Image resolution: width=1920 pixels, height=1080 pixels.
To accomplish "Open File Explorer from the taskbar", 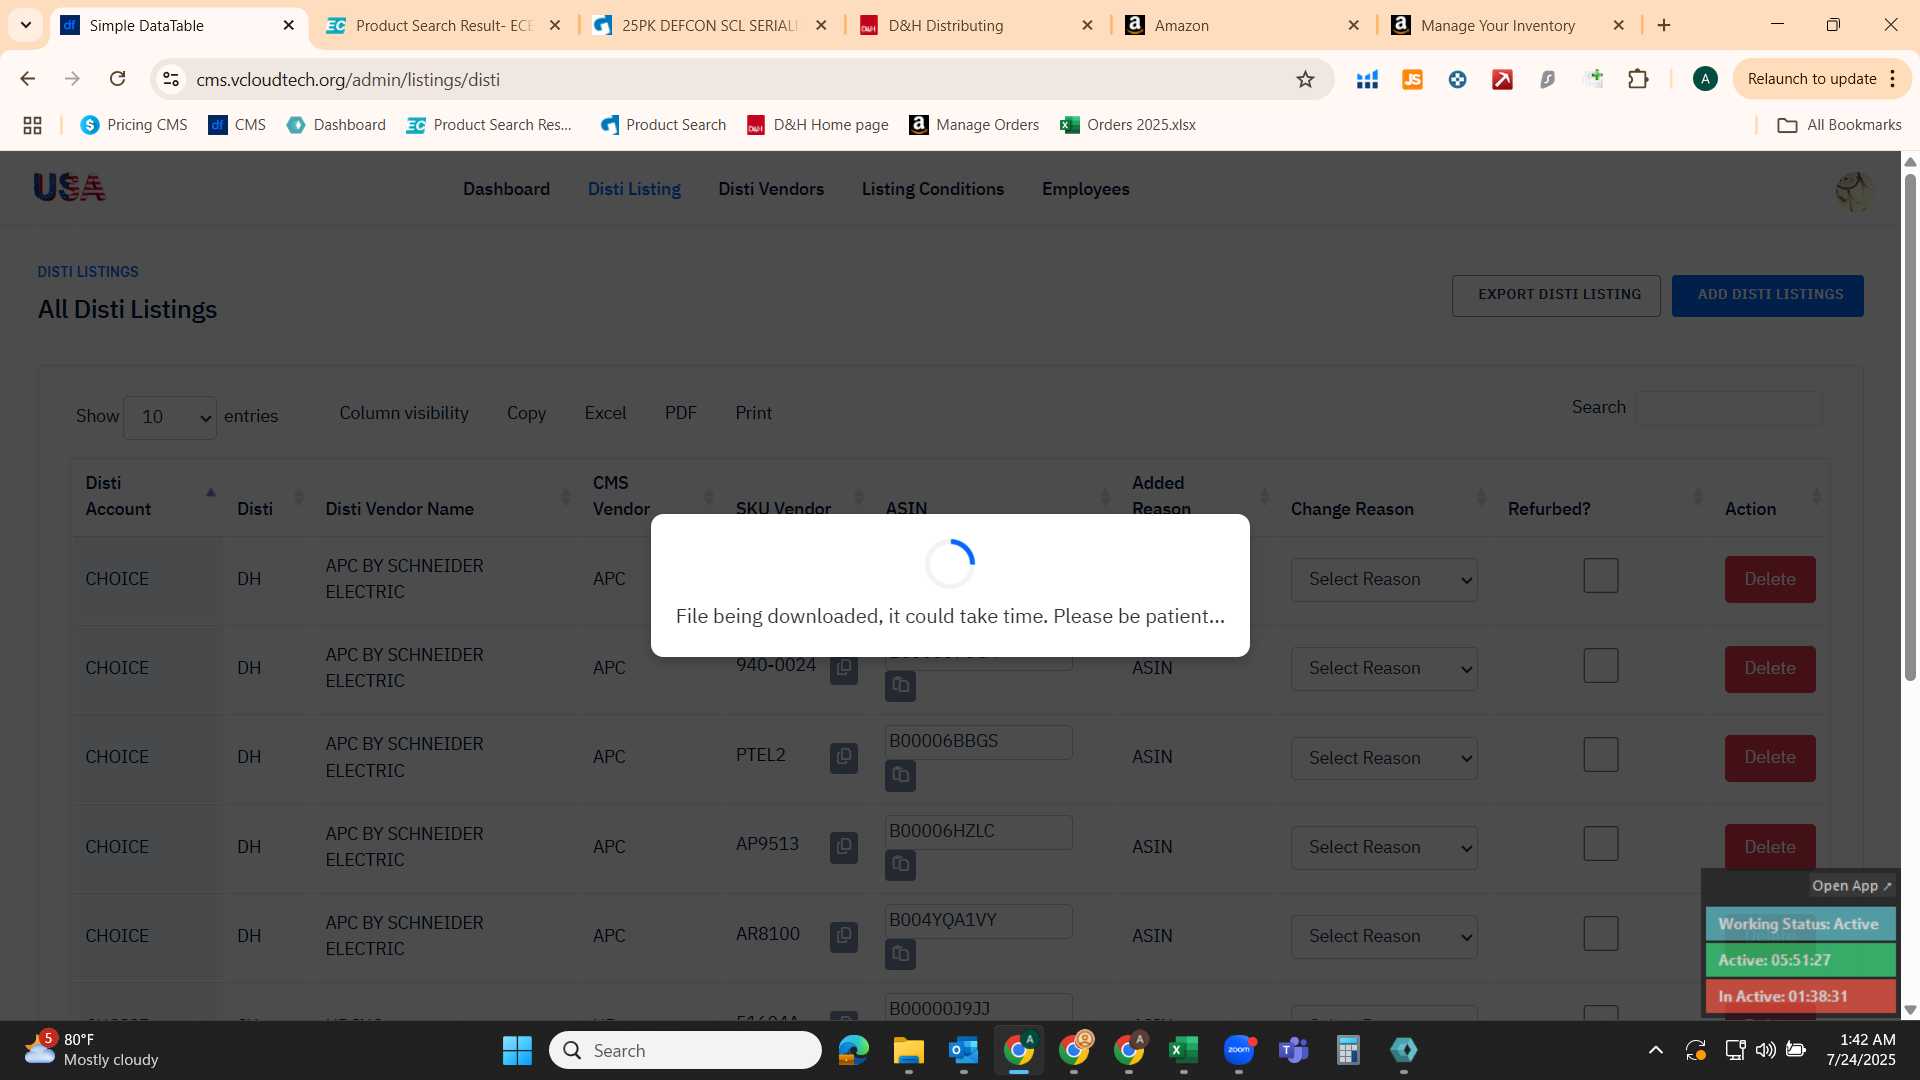I will pos(908,1050).
